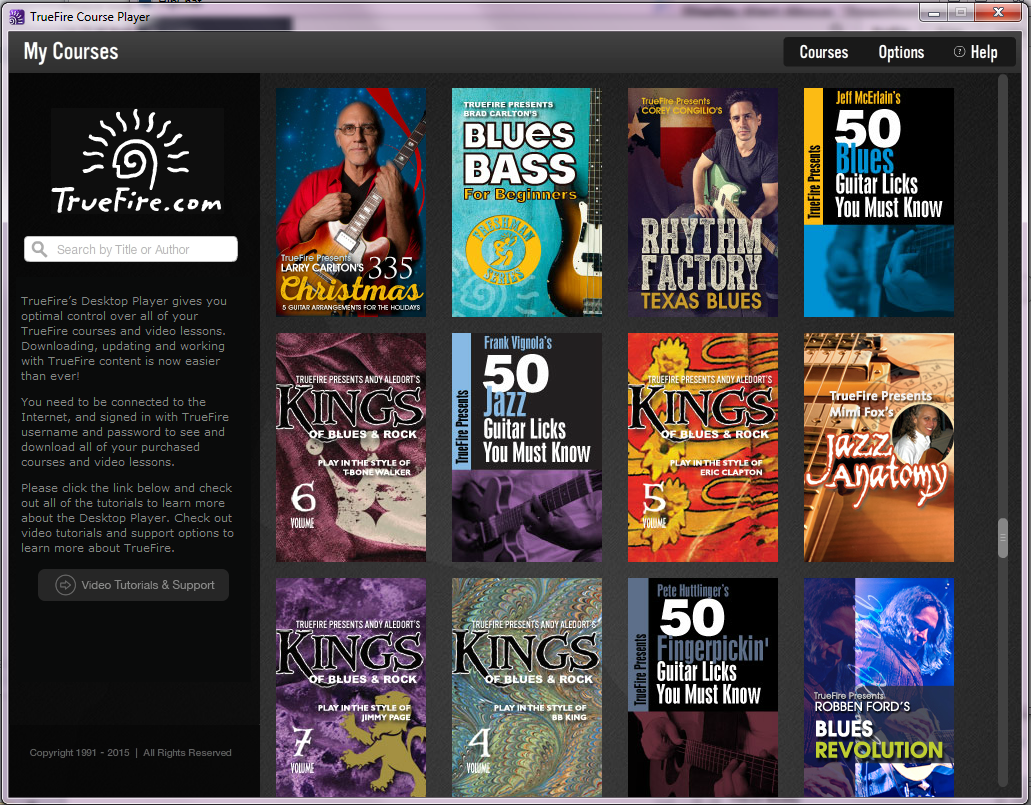Image resolution: width=1031 pixels, height=805 pixels.
Task: Minimize the TrueFire Course Player window
Action: point(933,12)
